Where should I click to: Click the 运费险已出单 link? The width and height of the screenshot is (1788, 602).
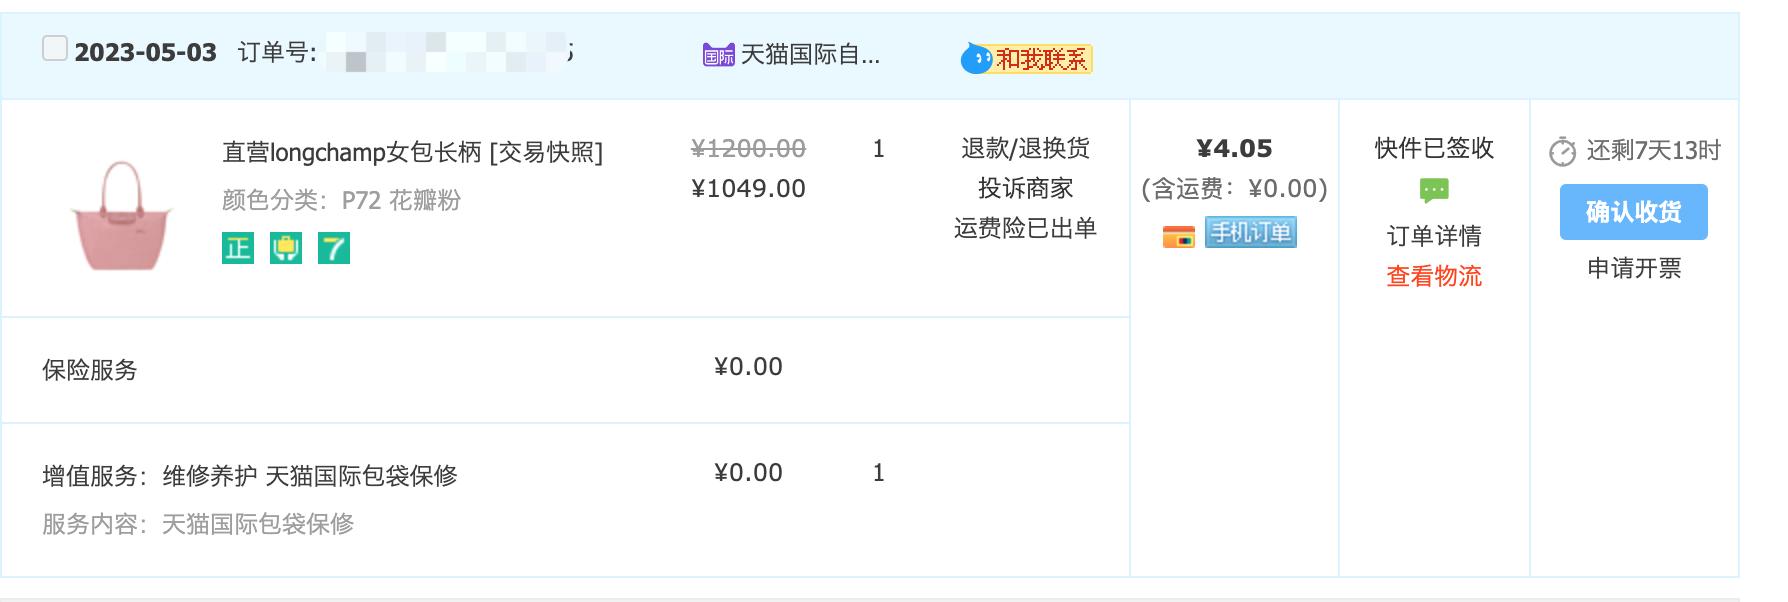(x=1025, y=228)
